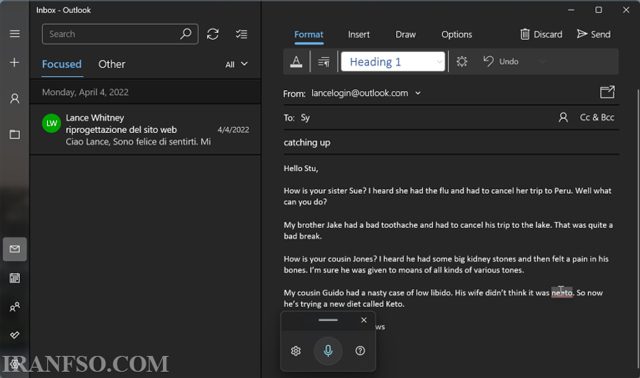
Task: Open the People icon in sidebar
Action: pos(15,307)
